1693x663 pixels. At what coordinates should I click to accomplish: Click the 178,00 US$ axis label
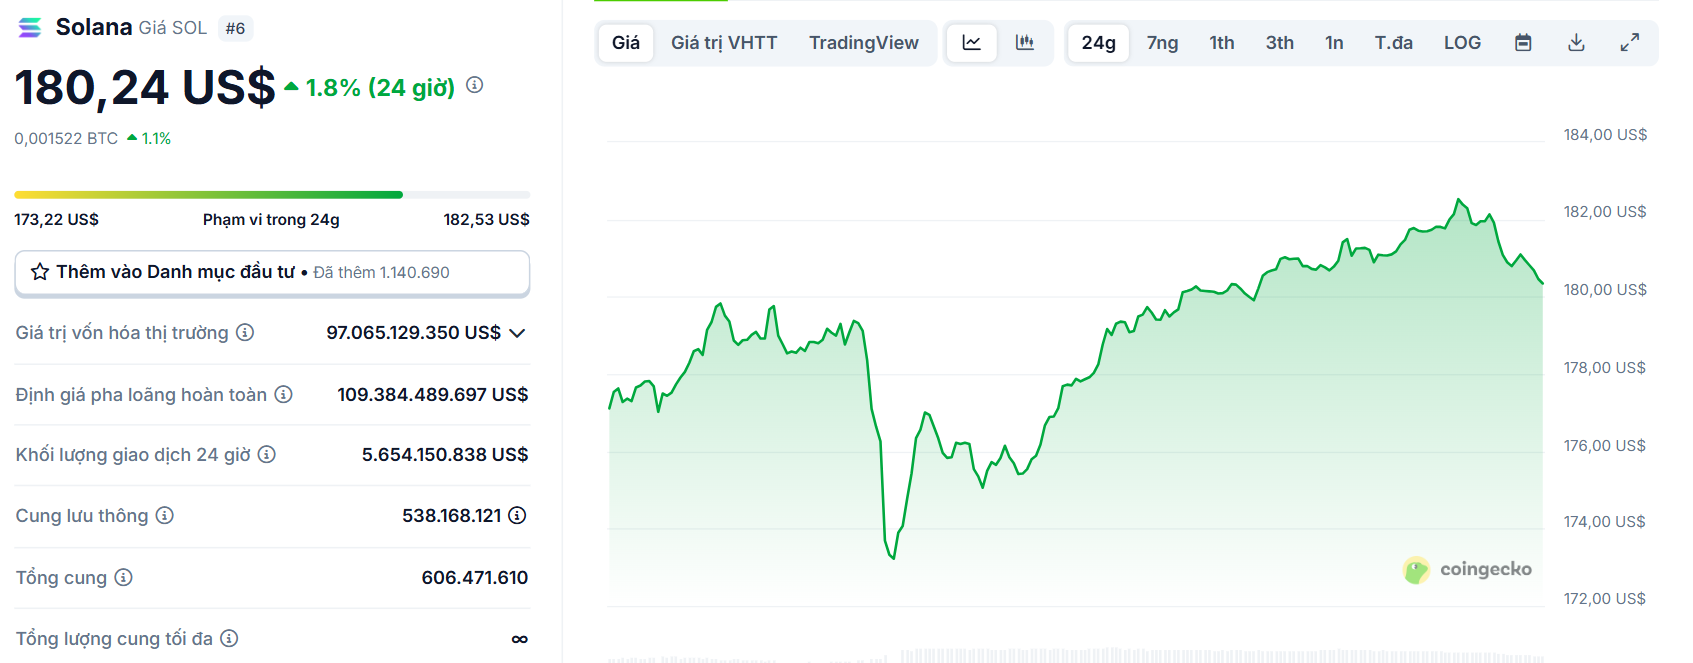pos(1605,367)
